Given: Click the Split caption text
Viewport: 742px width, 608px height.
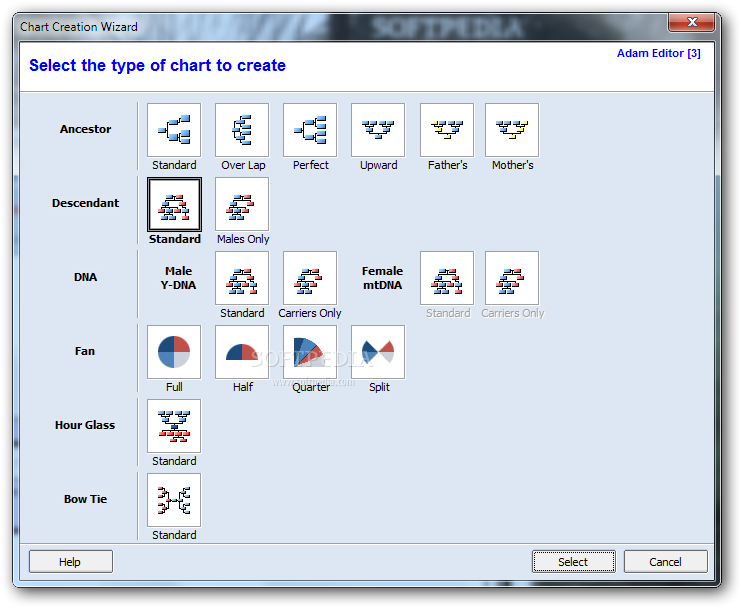Looking at the screenshot, I should point(379,387).
